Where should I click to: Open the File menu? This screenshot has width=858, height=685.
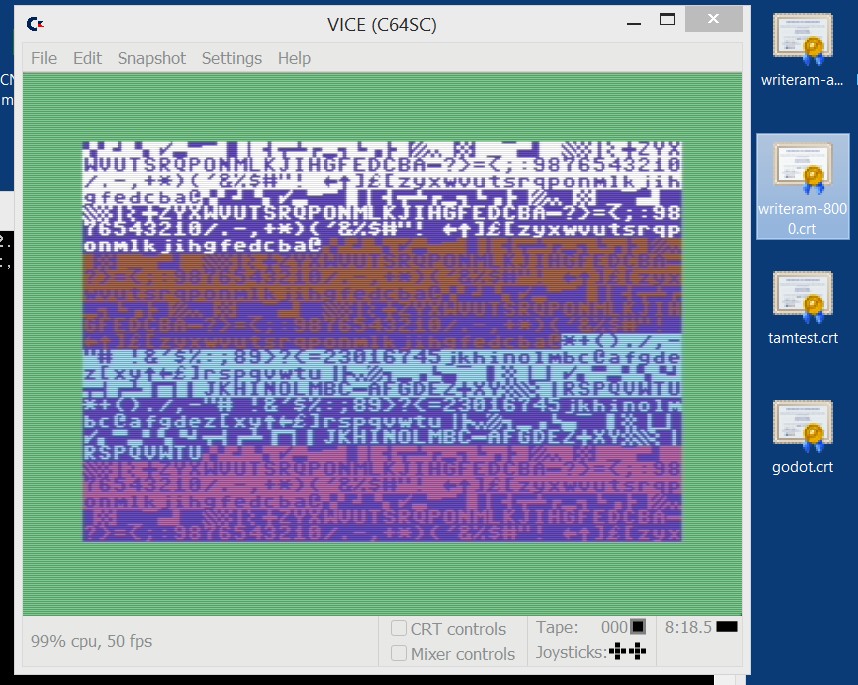click(x=44, y=58)
